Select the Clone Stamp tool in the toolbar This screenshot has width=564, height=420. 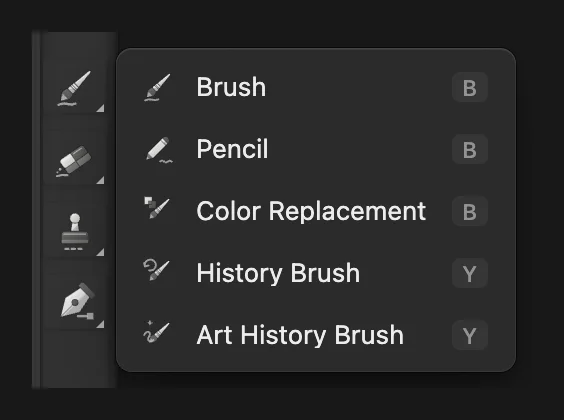[x=75, y=232]
